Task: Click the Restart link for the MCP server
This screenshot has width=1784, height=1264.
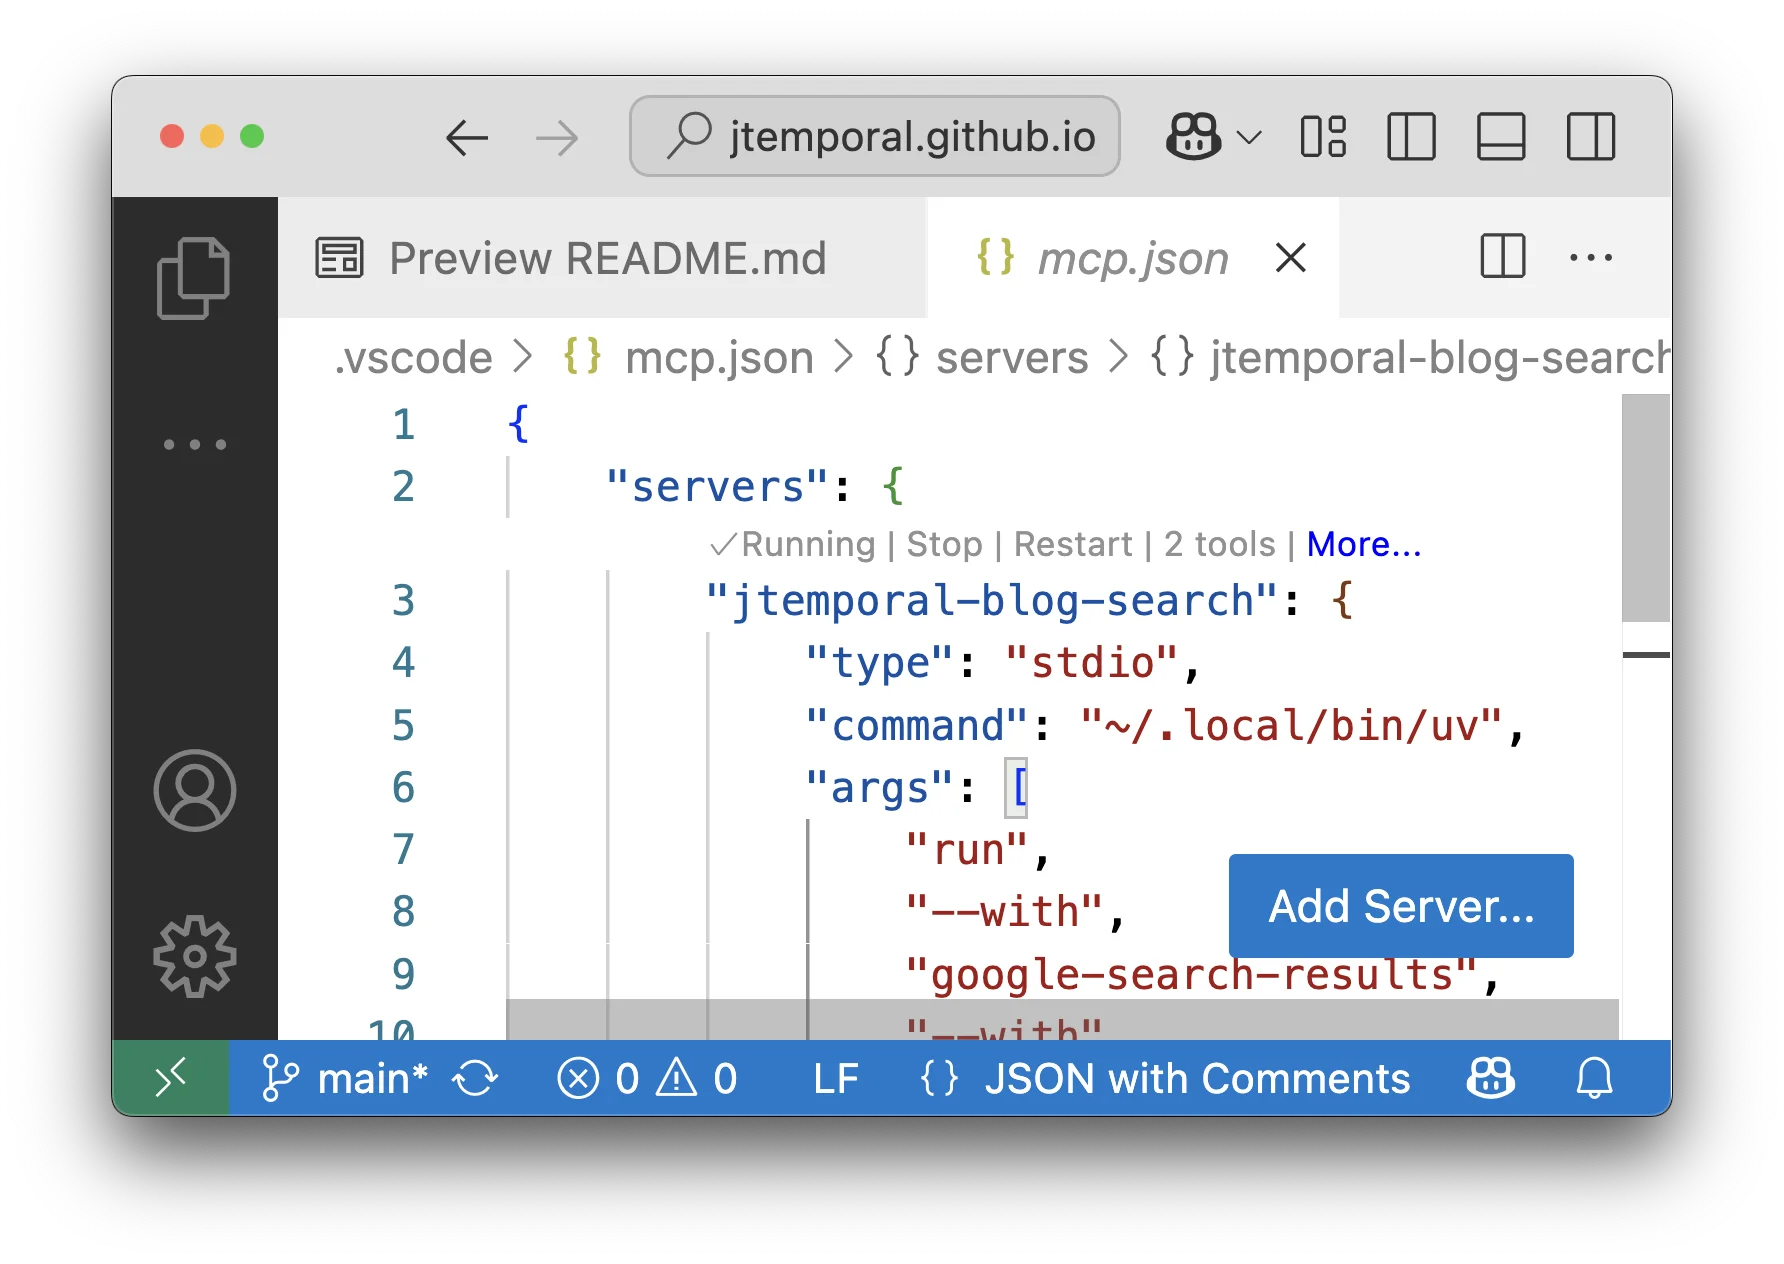Action: click(x=1073, y=544)
